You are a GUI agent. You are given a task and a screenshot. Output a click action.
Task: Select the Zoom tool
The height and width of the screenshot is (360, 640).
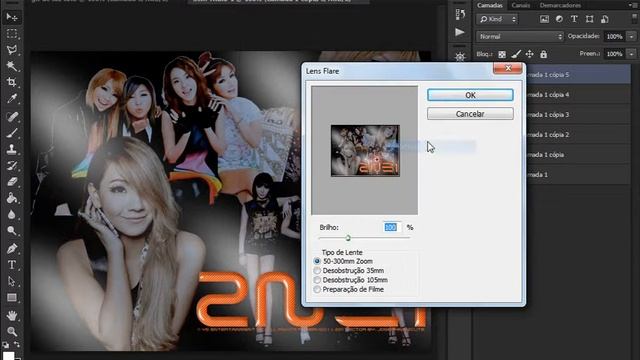[x=12, y=331]
